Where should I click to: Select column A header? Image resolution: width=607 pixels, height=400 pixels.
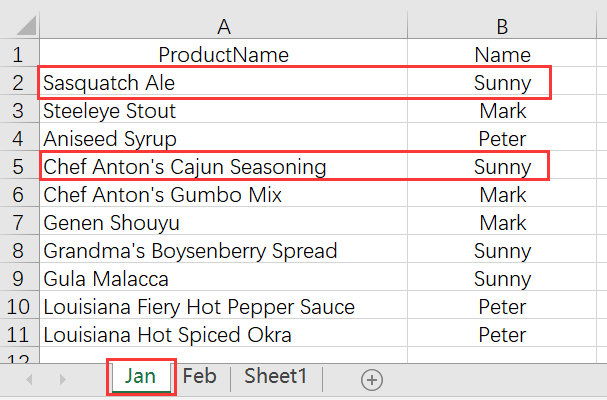[223, 27]
